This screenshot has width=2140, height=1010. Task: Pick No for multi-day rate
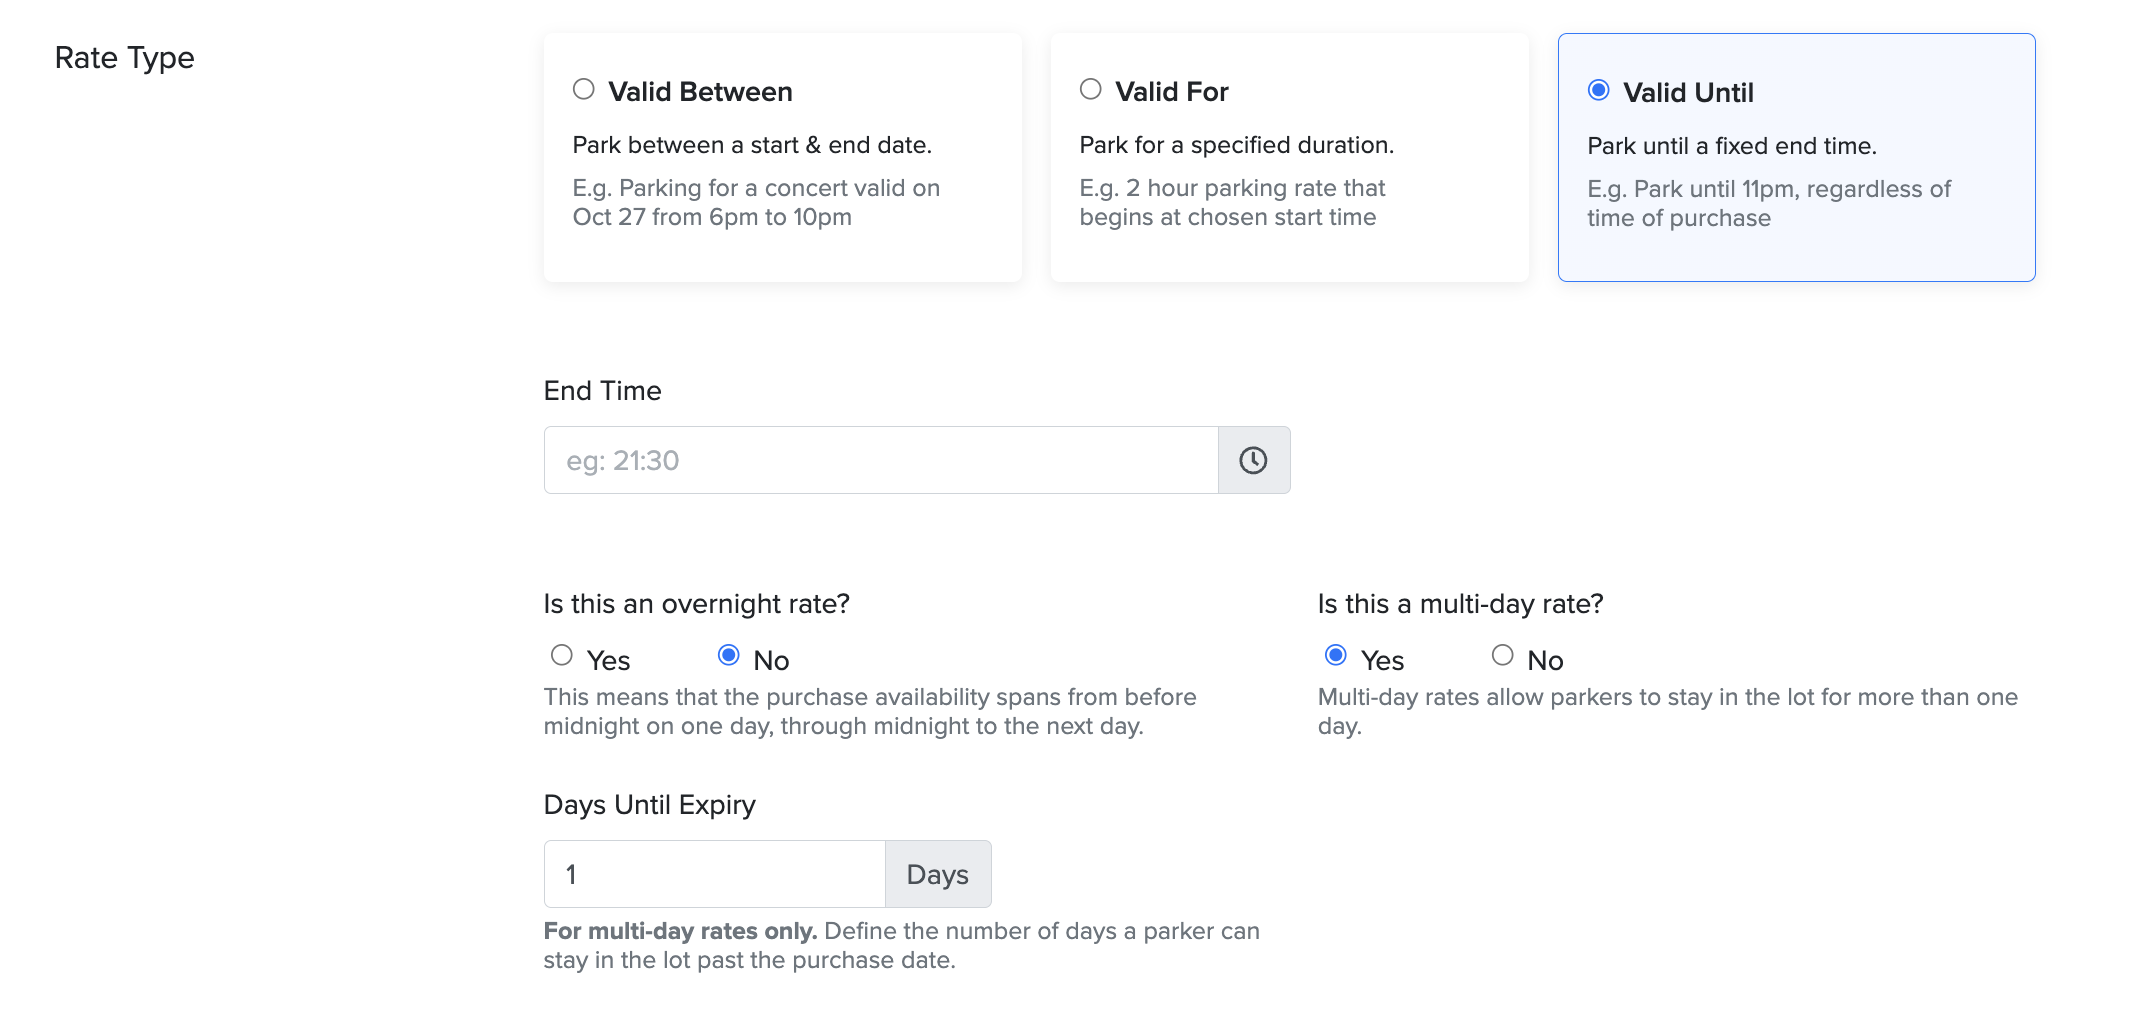[x=1503, y=656]
